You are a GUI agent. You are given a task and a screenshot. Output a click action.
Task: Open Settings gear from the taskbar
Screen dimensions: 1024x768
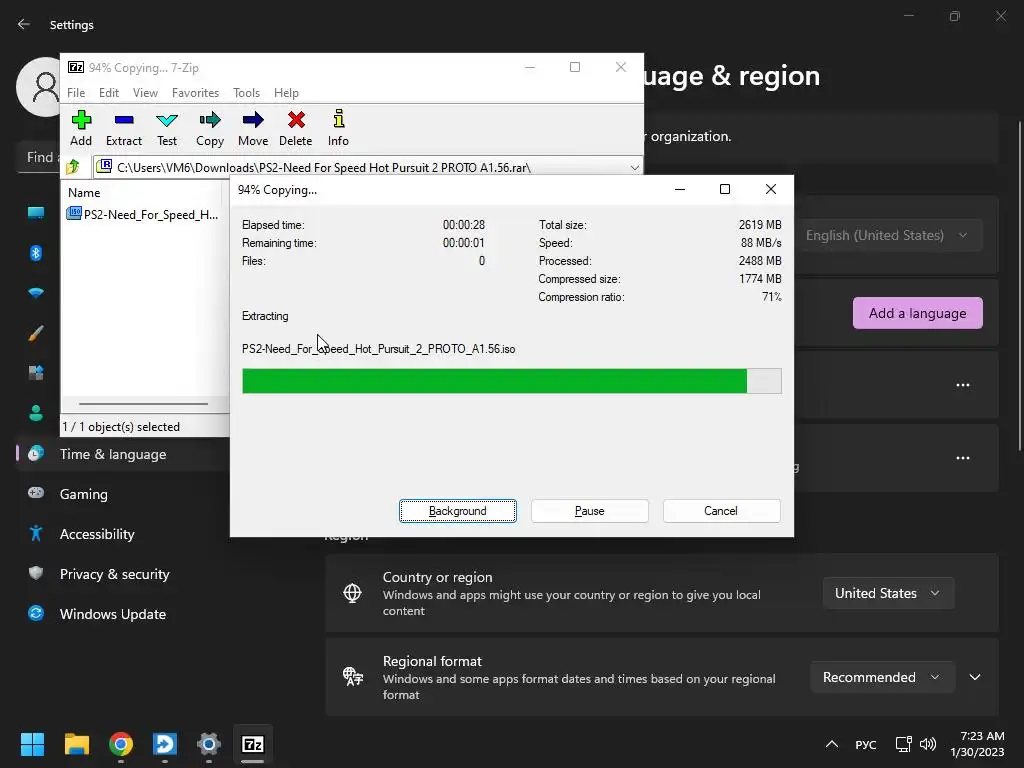pos(208,744)
